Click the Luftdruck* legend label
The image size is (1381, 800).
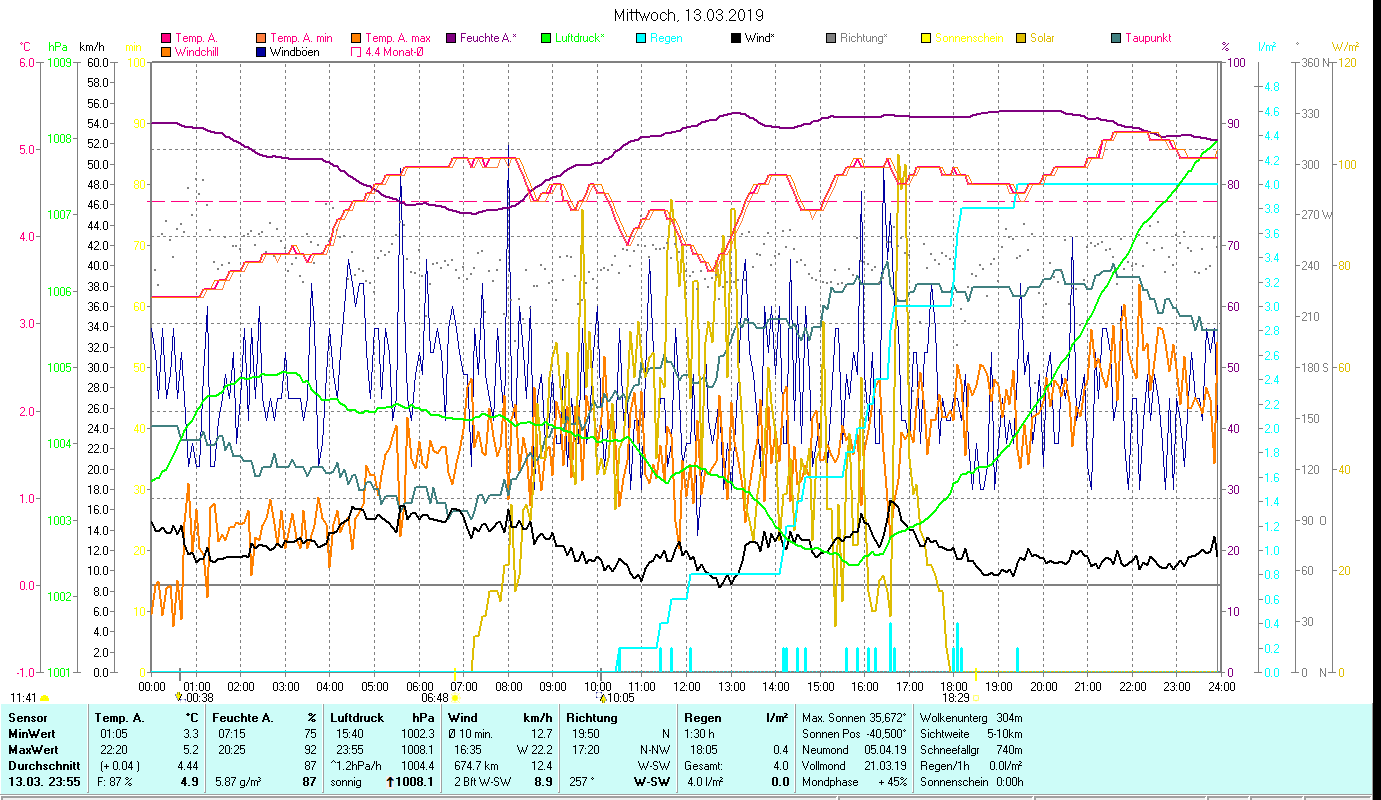click(x=581, y=38)
